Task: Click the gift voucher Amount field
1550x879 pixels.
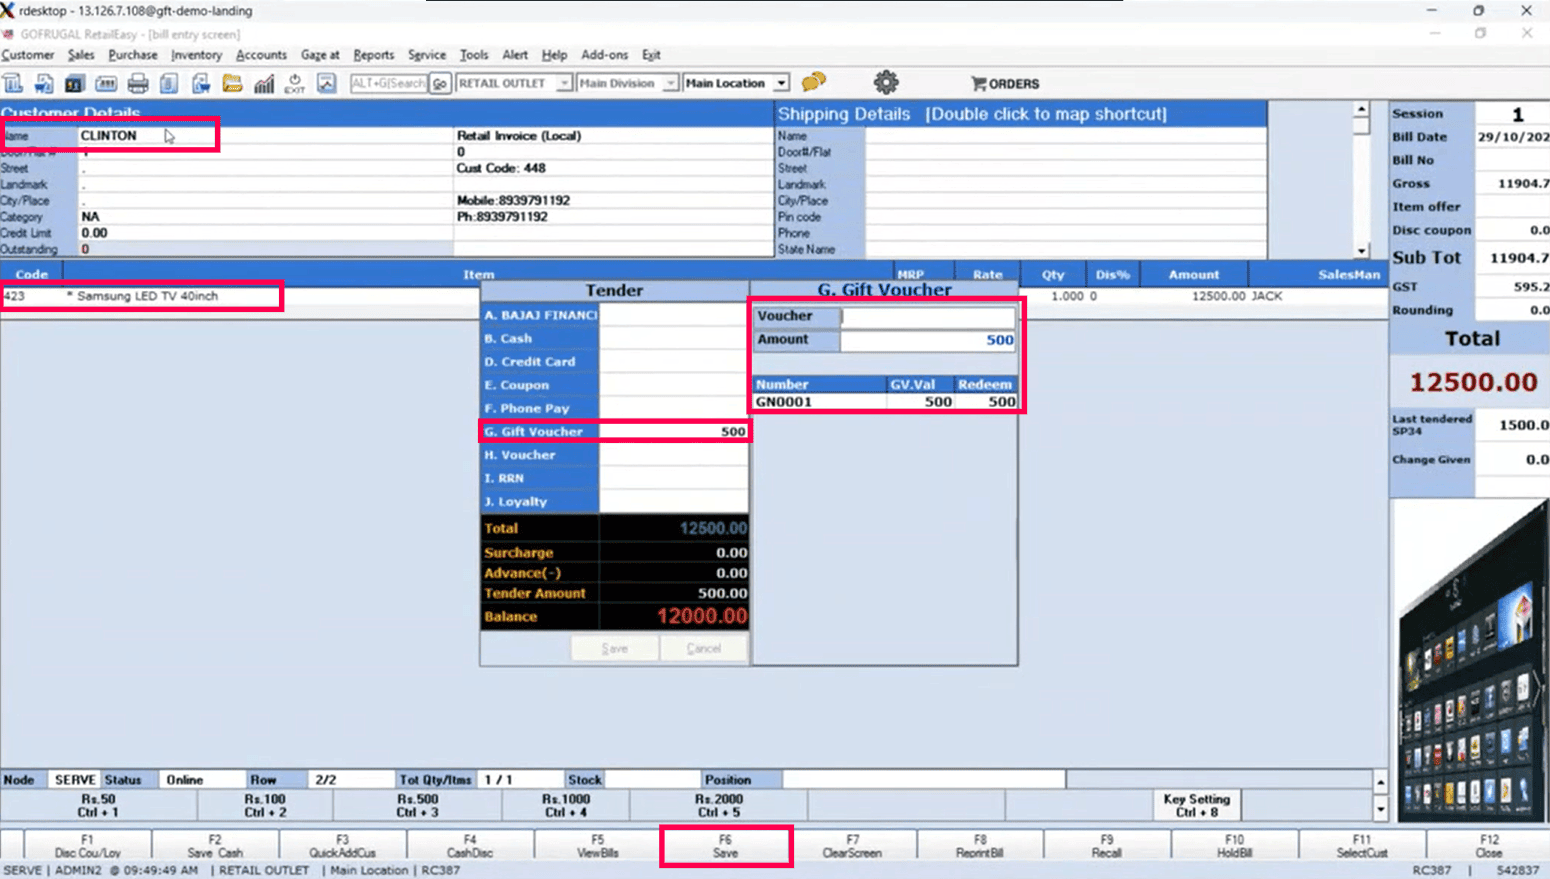Action: [928, 340]
